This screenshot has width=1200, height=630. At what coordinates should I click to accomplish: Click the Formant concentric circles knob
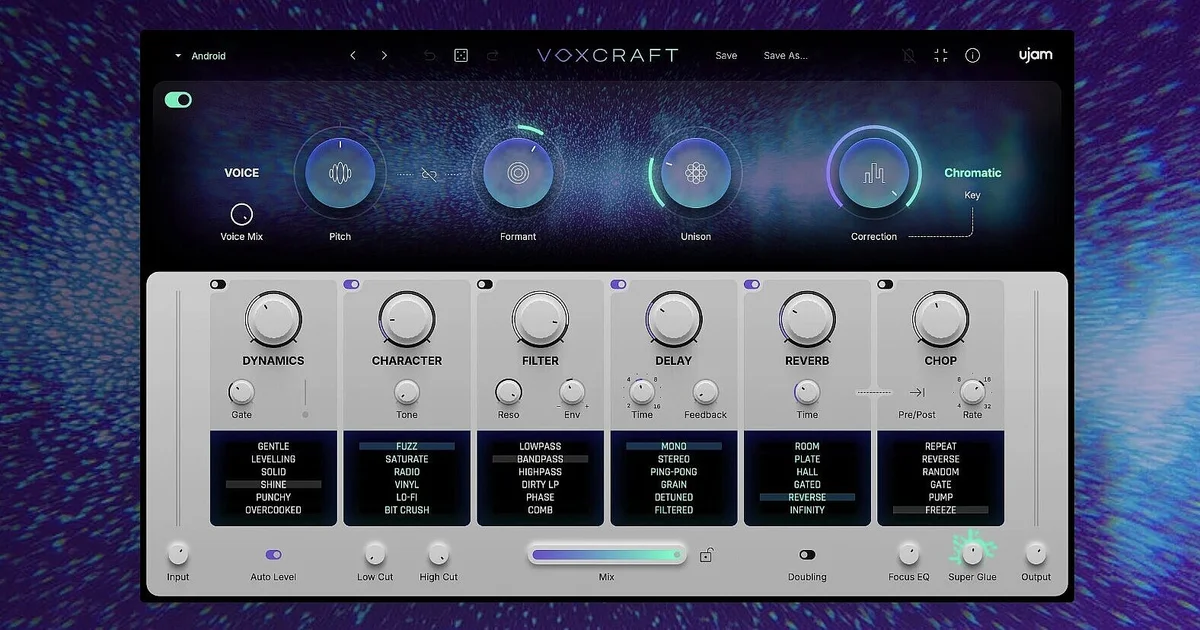point(518,173)
